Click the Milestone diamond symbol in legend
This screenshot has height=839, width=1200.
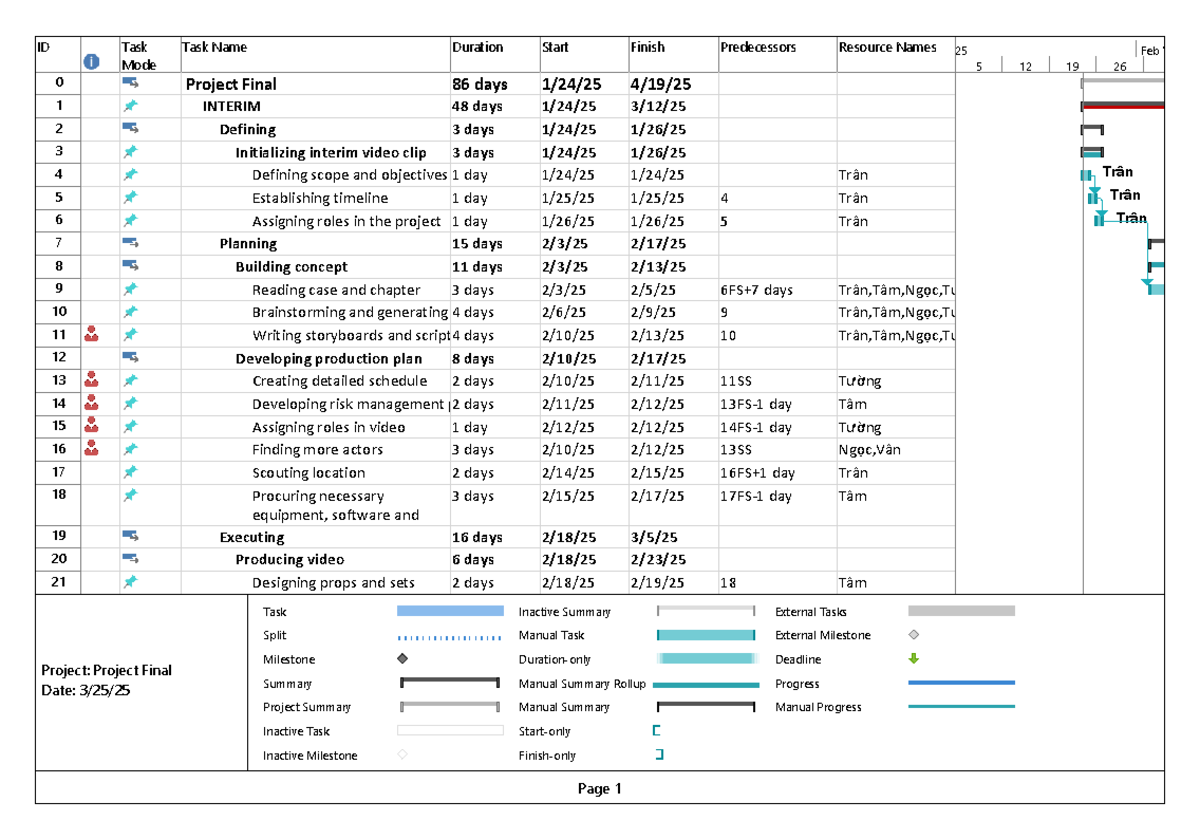(402, 659)
